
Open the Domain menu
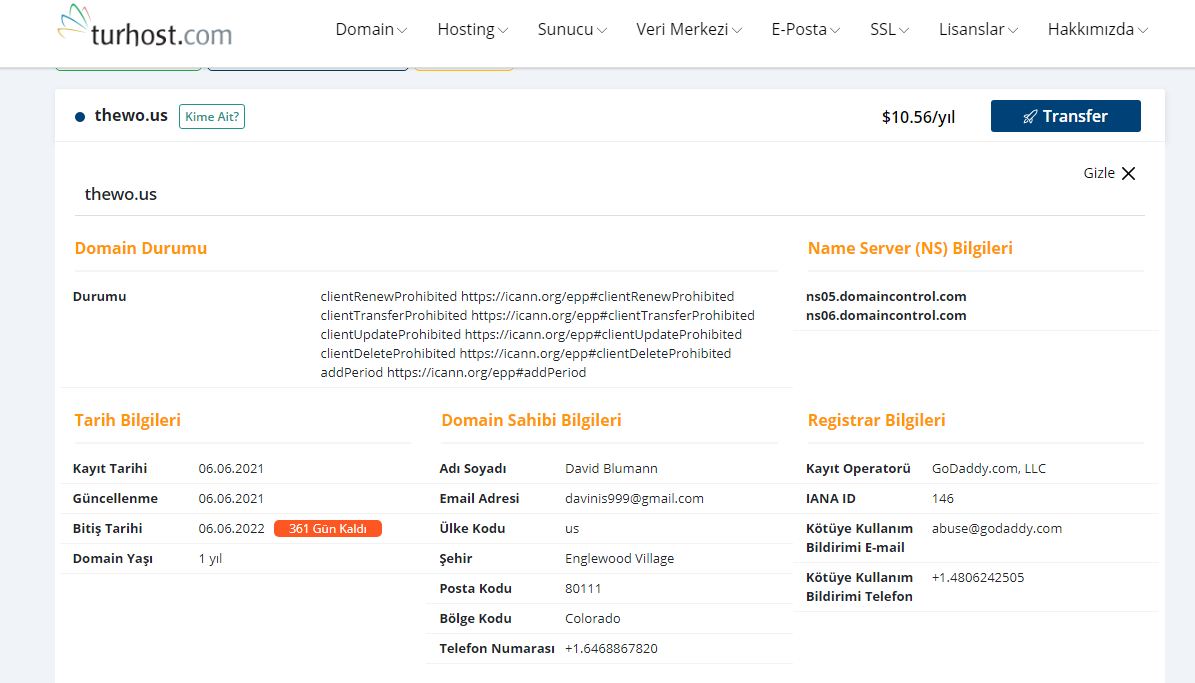(x=371, y=30)
